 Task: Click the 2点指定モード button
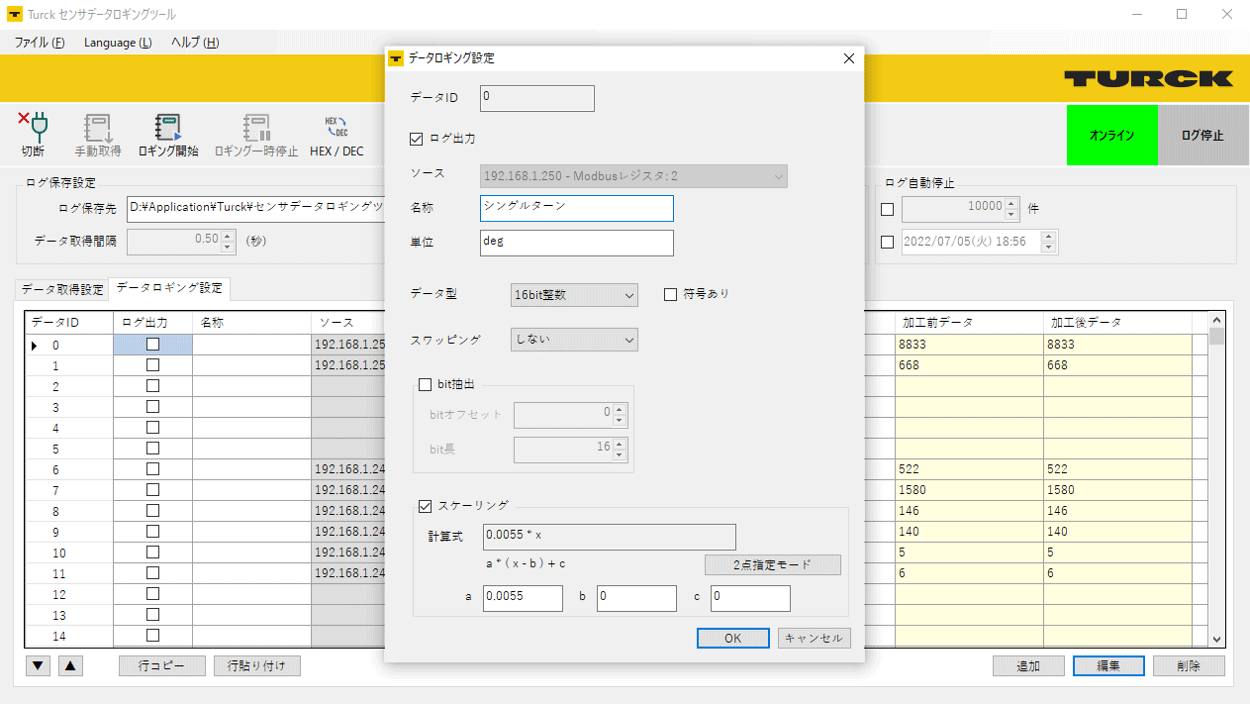[773, 565]
